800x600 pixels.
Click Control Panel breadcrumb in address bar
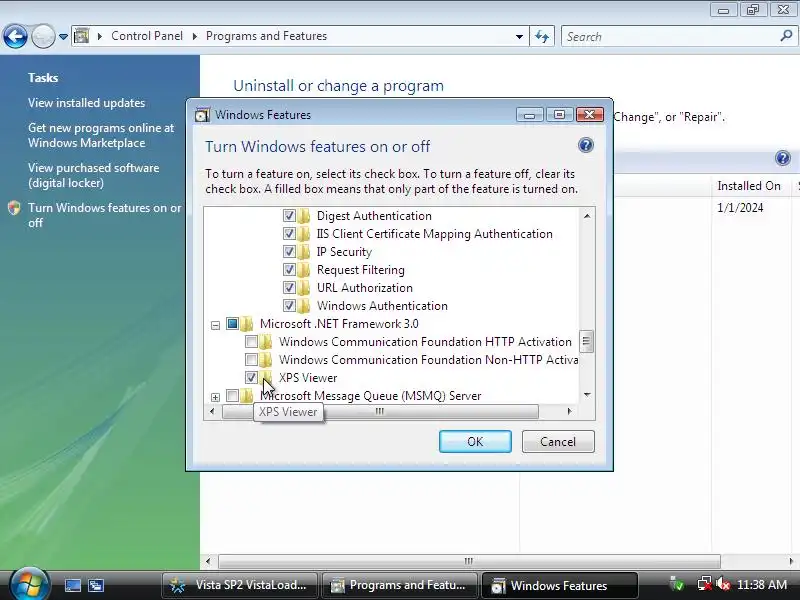coord(147,36)
